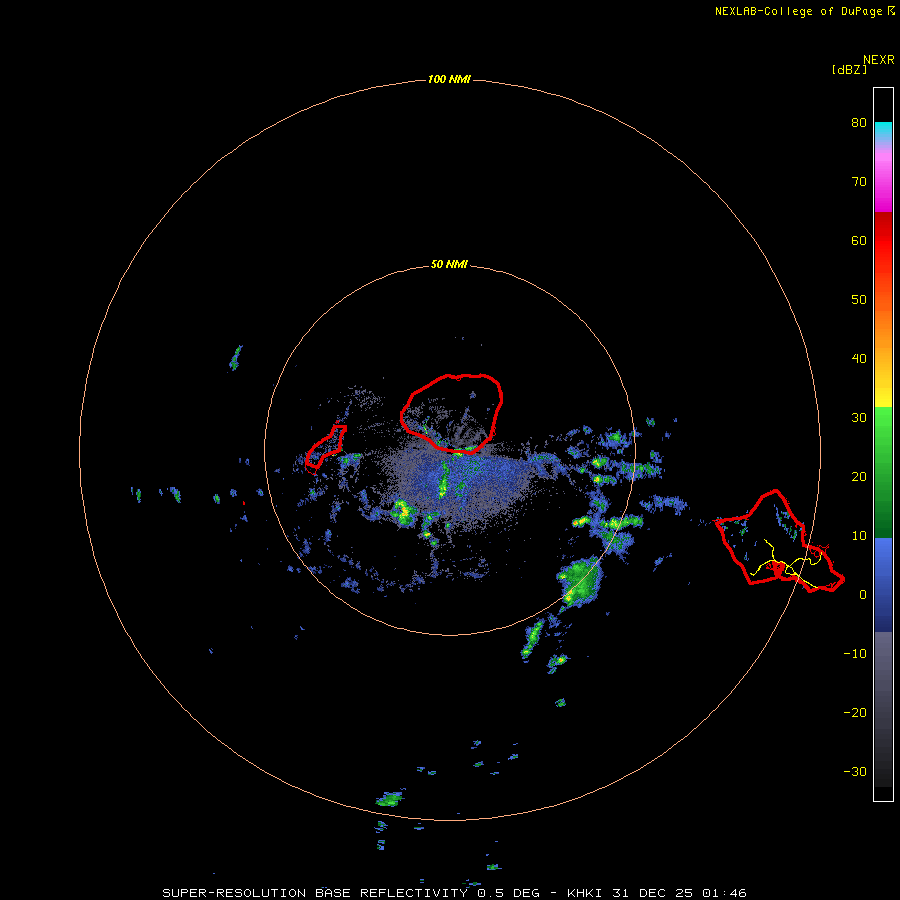Click the -20 value on dBZ scale
Screen dimensions: 900x900
855,712
